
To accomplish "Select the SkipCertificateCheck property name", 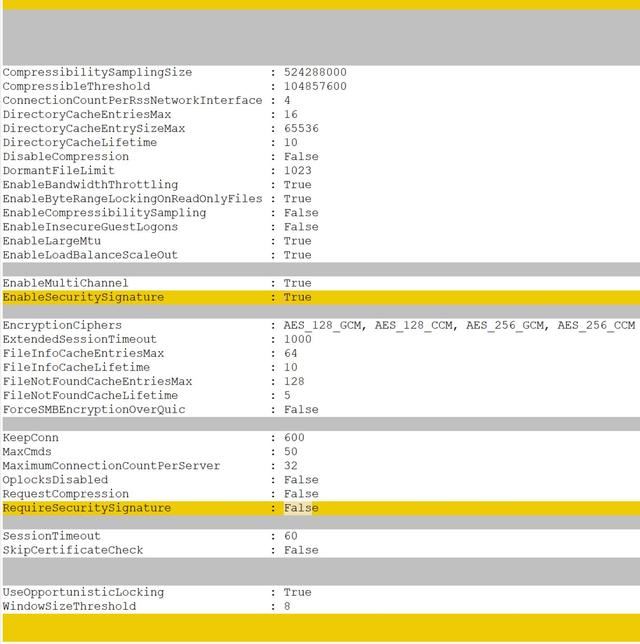I will [x=73, y=551].
